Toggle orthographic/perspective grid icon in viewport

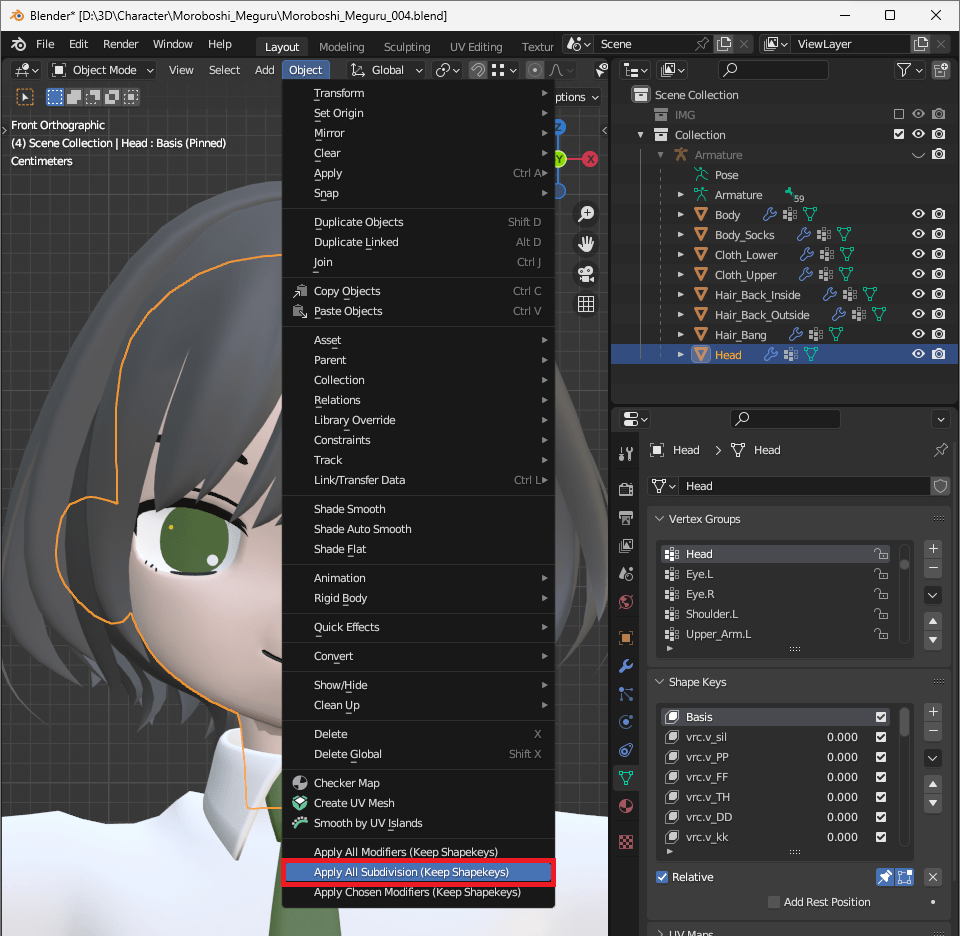(586, 304)
